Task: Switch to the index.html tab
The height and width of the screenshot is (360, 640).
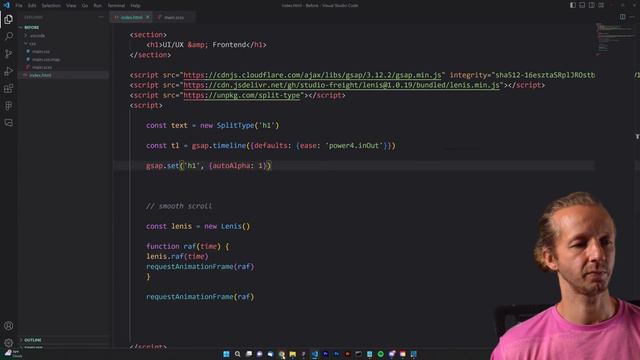Action: coord(131,17)
